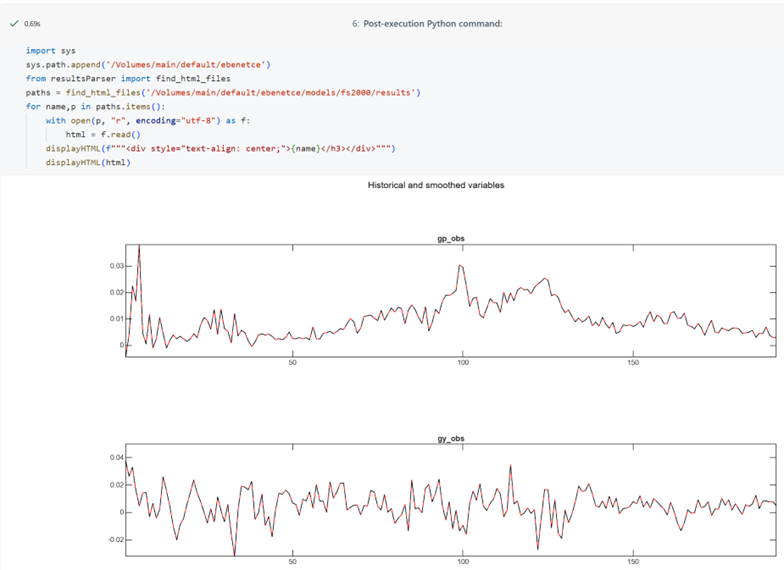Click the green checkmark execution status icon

14,24
